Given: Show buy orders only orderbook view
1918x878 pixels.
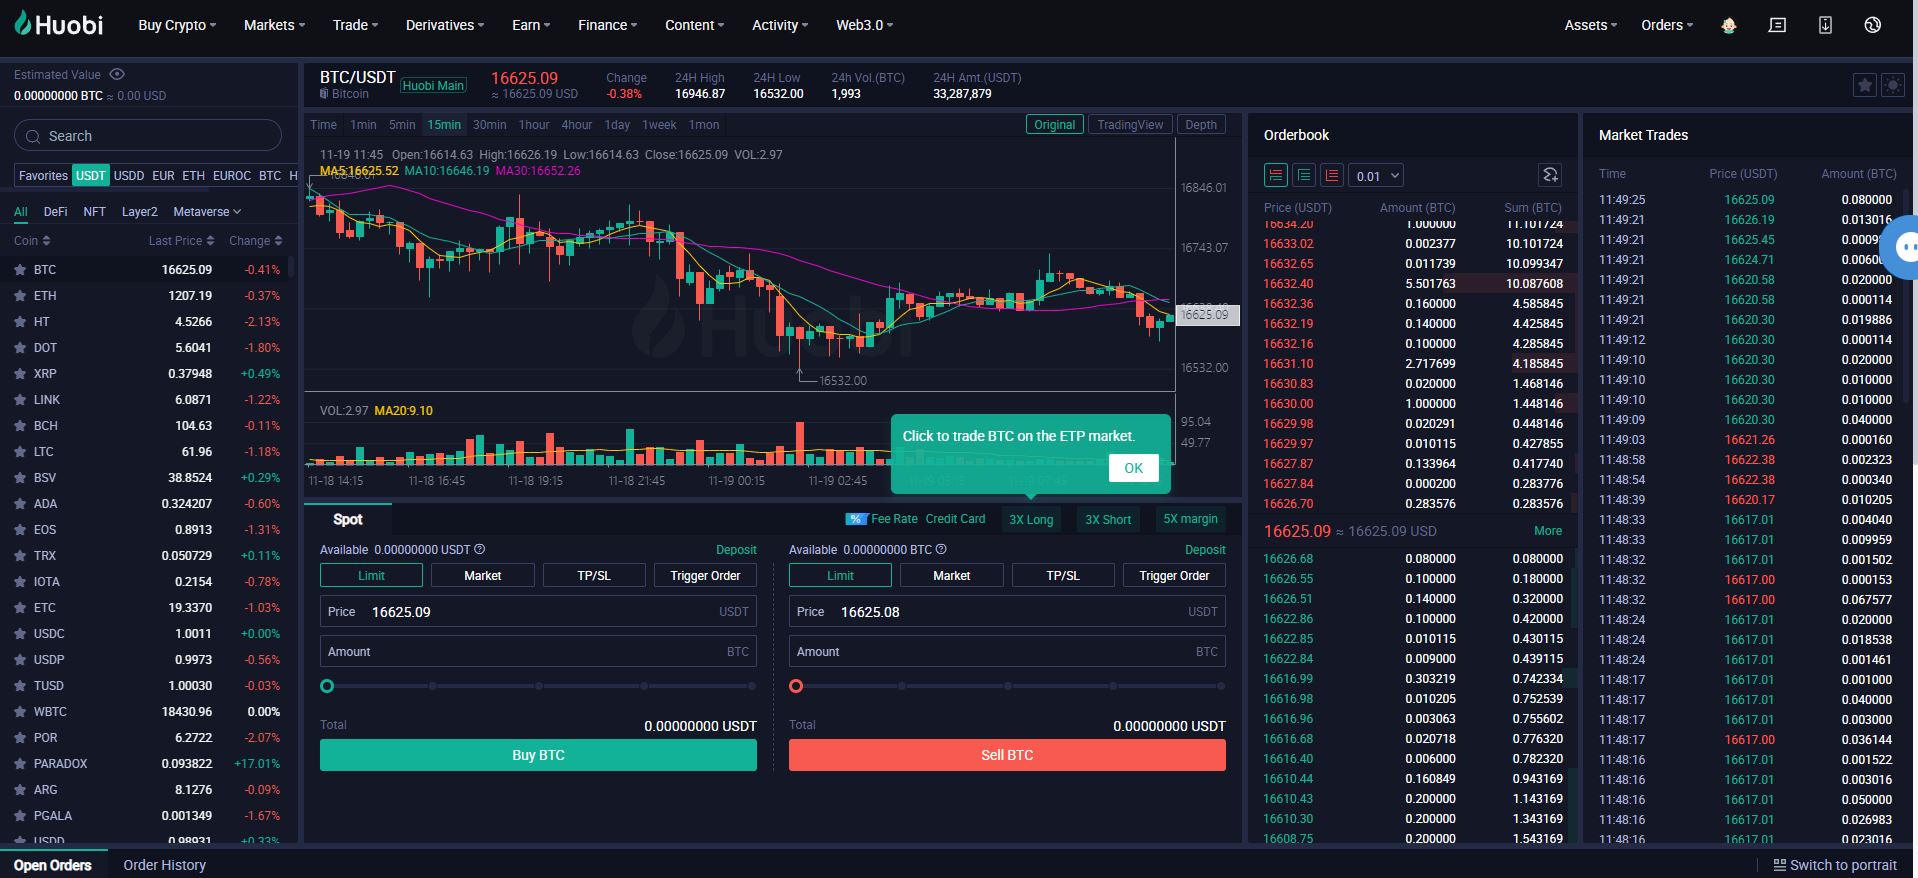Looking at the screenshot, I should pos(1304,175).
